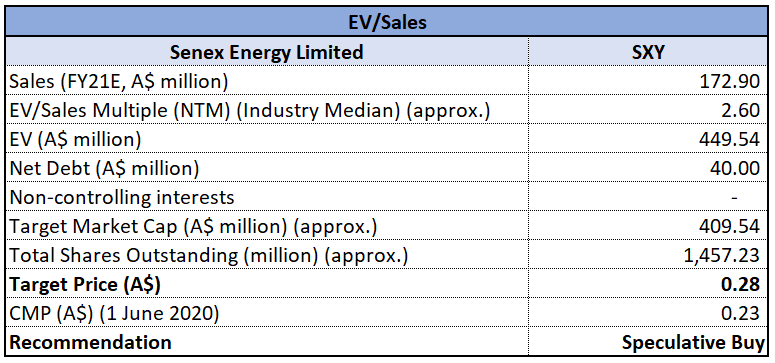775x363 pixels.
Task: Select the 2.60 multiple value cell
Action: tap(648, 110)
